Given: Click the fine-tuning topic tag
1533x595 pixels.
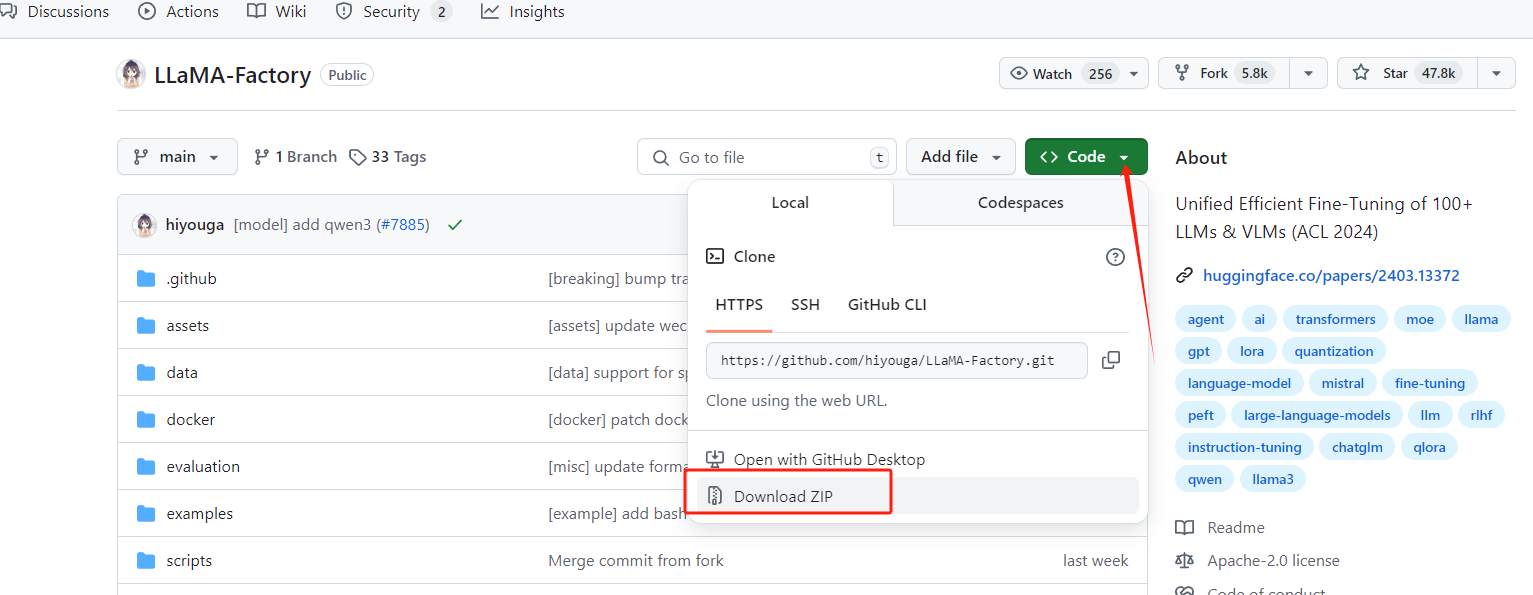Looking at the screenshot, I should coord(1430,384).
